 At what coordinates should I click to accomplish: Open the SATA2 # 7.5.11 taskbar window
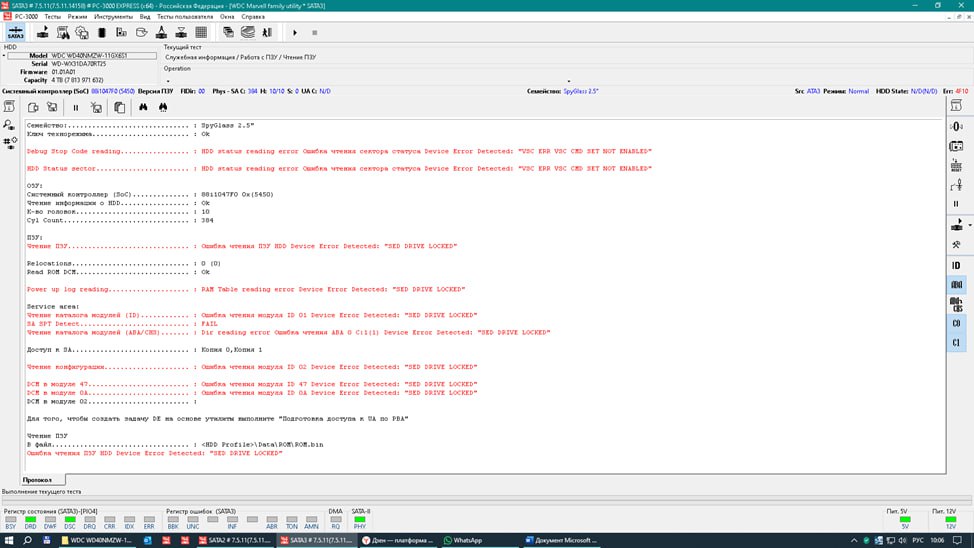[x=235, y=541]
